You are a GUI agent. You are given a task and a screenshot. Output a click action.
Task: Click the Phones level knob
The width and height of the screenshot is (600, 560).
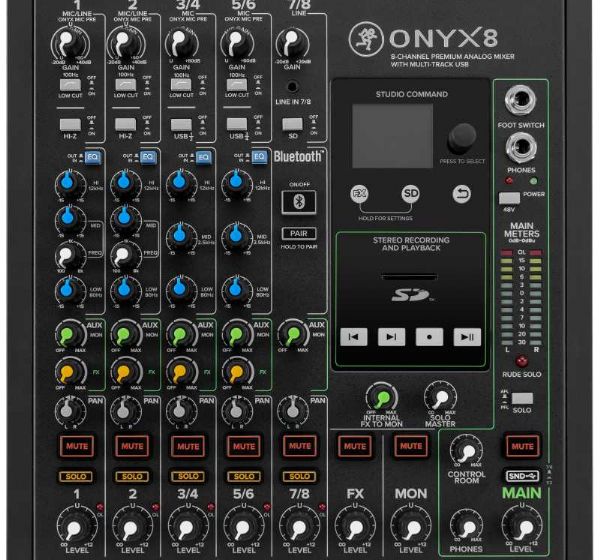[x=466, y=526]
